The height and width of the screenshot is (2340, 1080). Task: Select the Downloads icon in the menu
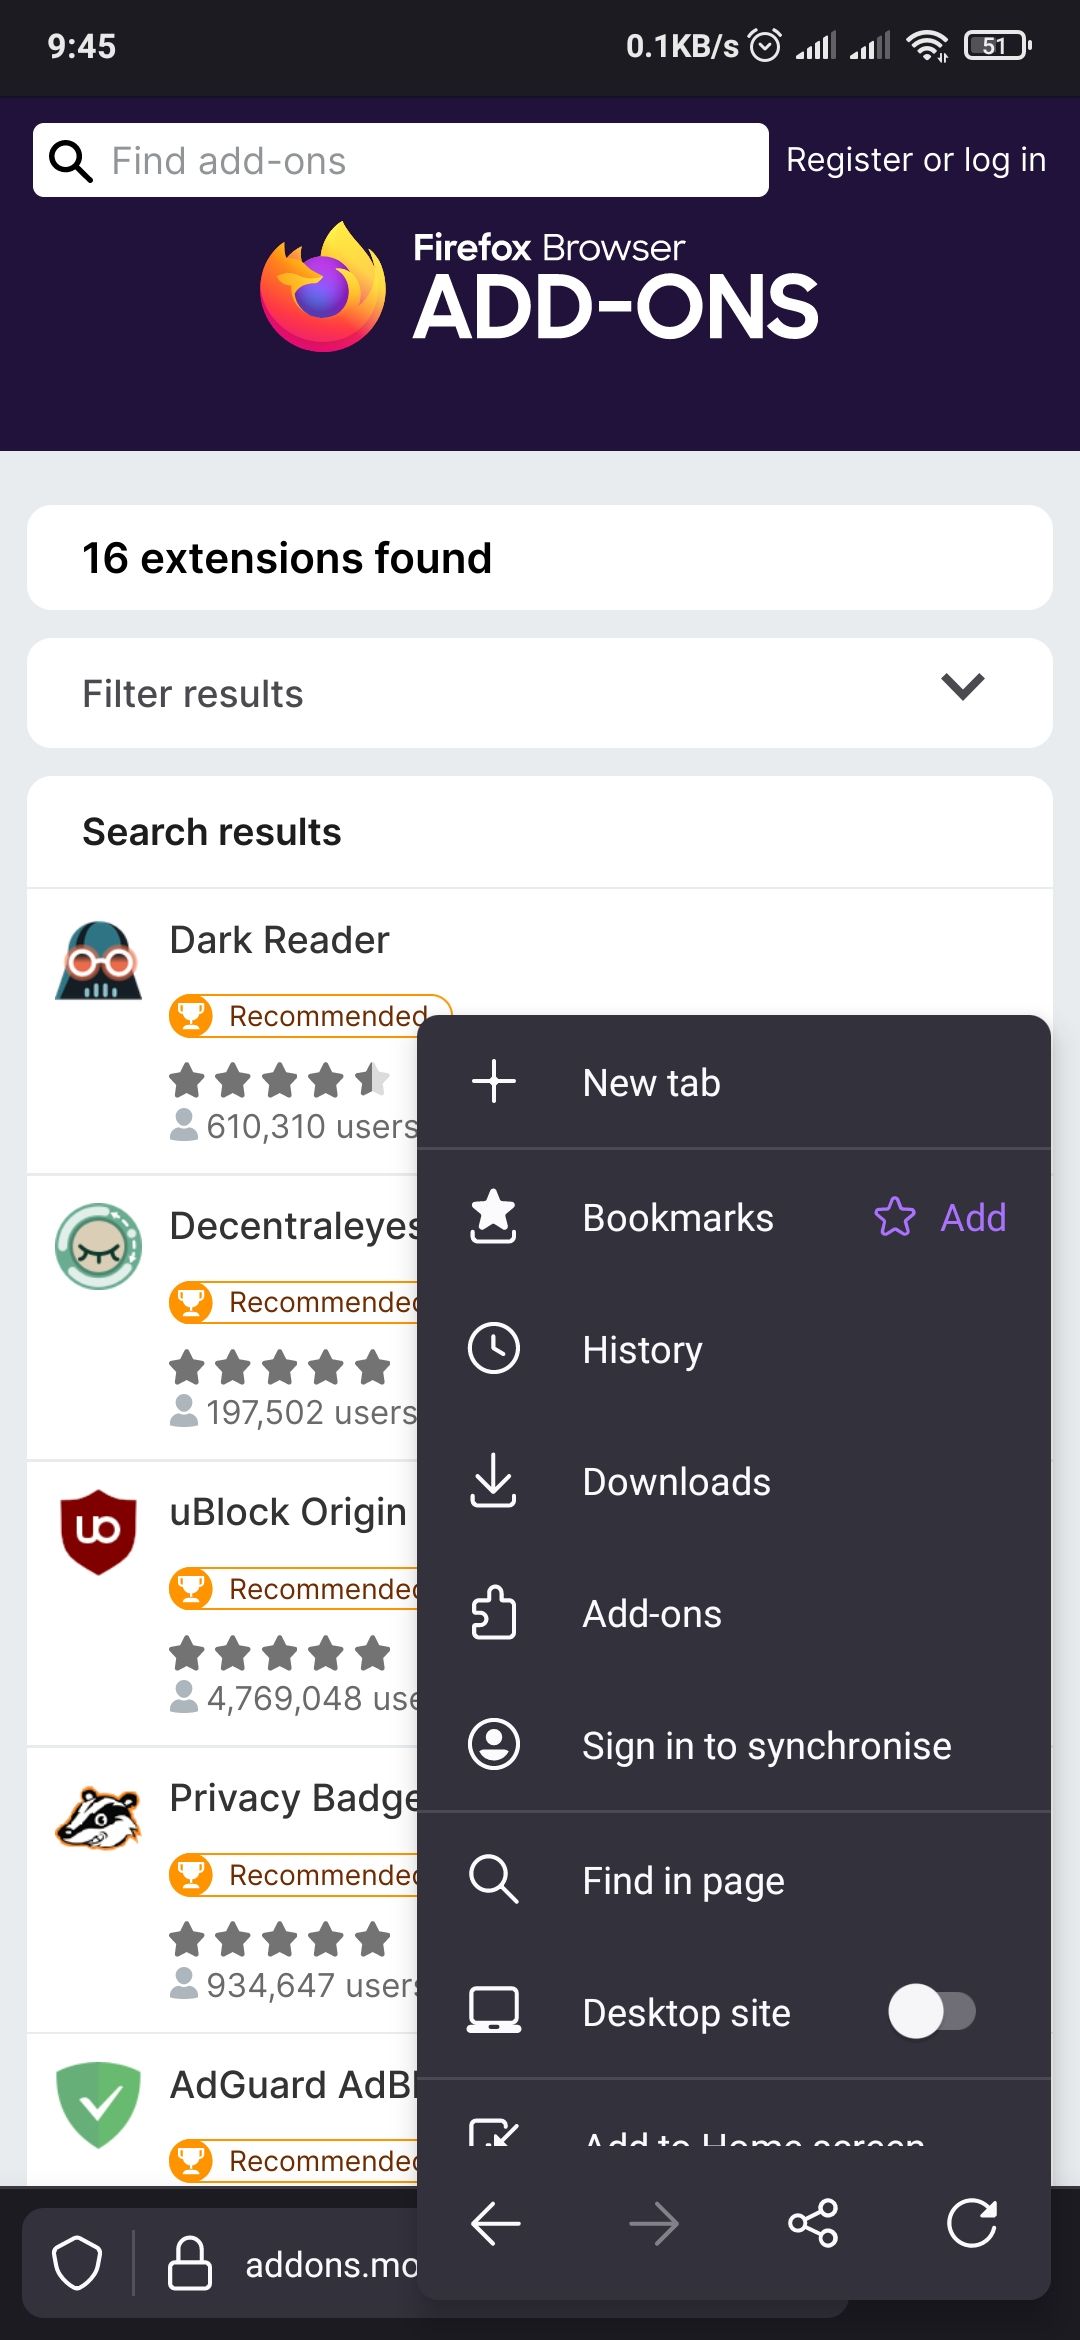pyautogui.click(x=494, y=1482)
